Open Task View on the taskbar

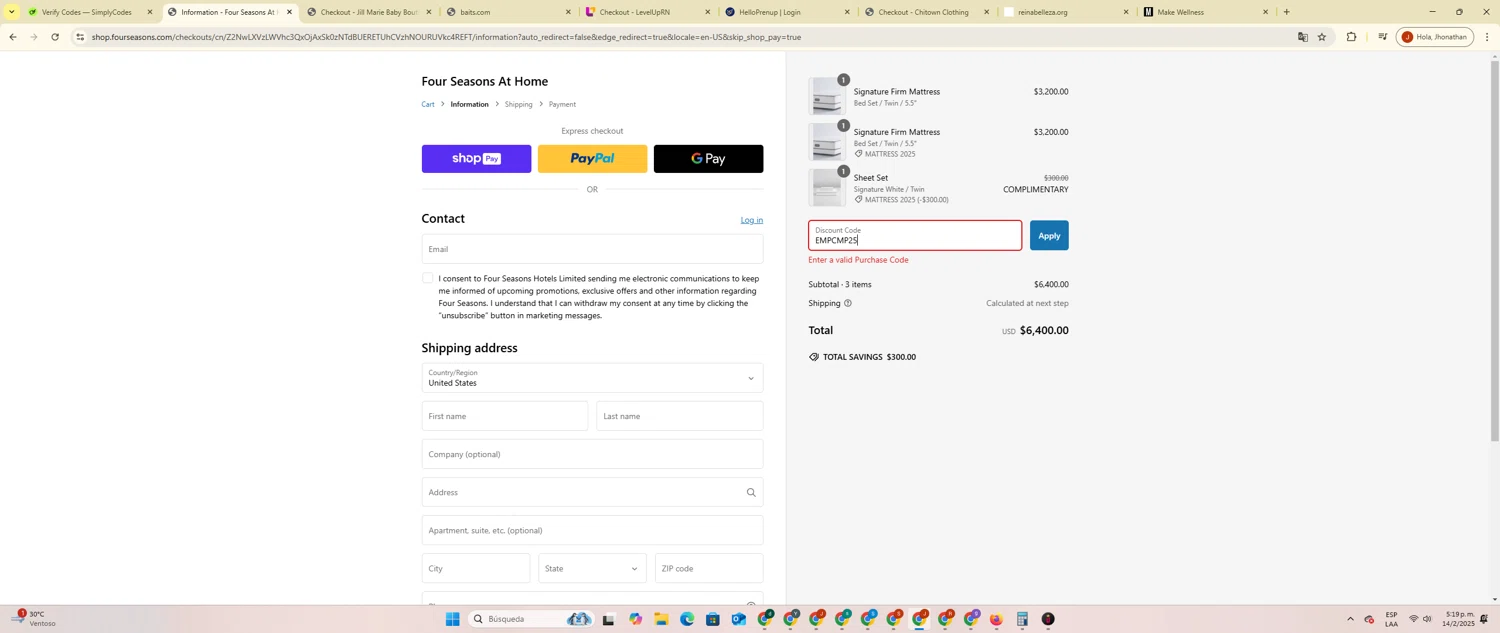(x=608, y=620)
